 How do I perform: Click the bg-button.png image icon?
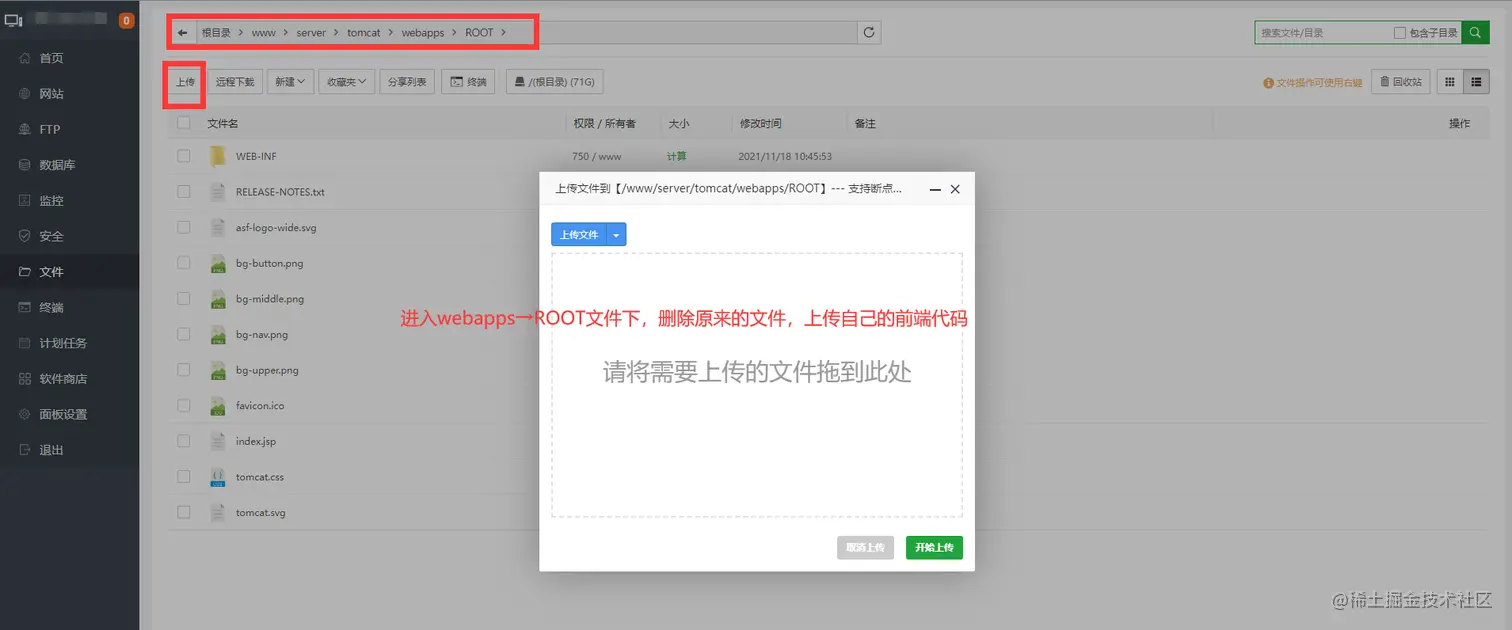218,263
